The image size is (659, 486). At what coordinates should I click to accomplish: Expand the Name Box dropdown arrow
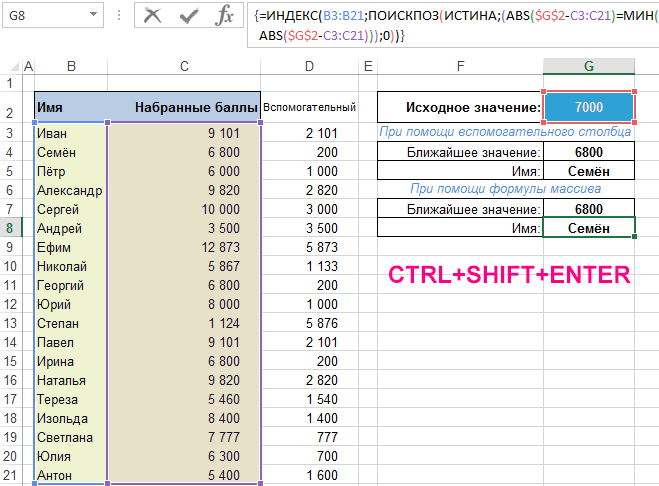click(91, 16)
